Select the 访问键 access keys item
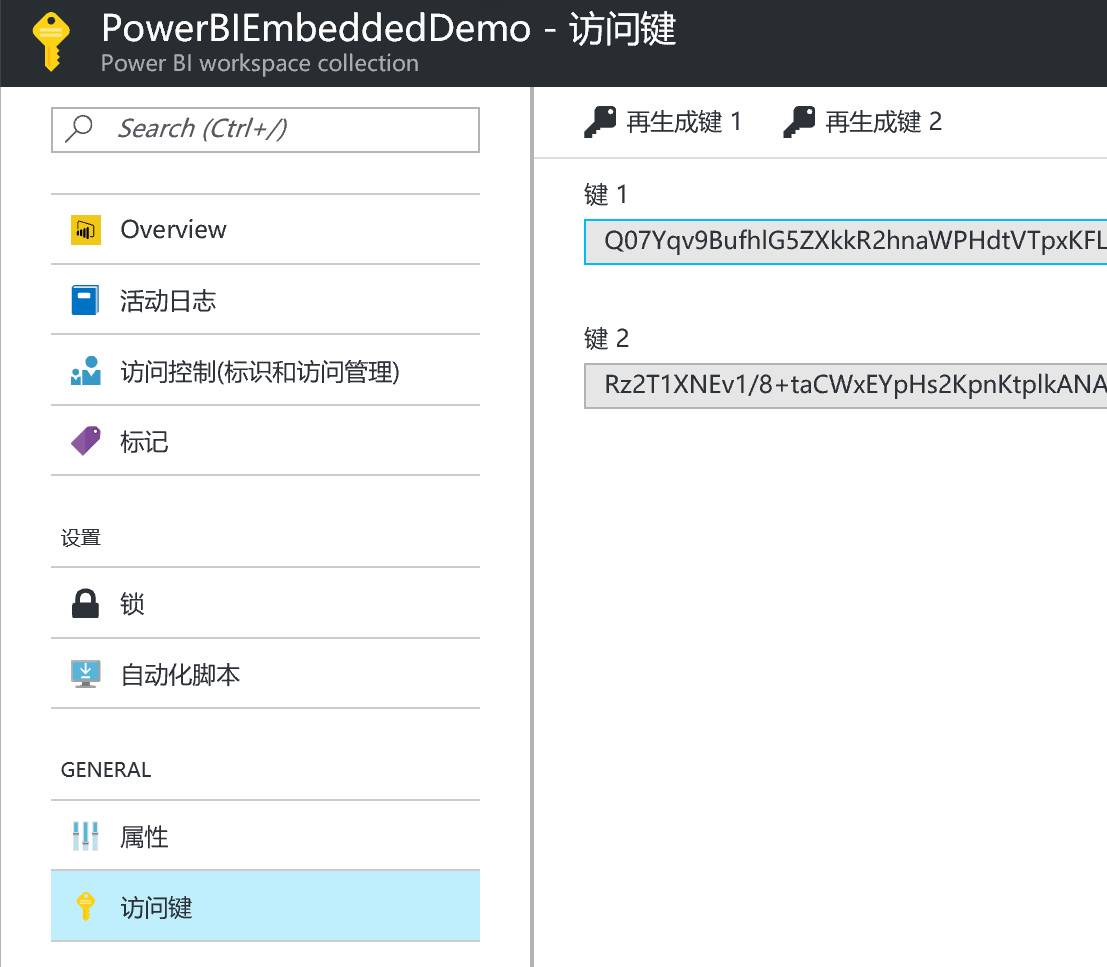Image resolution: width=1107 pixels, height=967 pixels. (265, 906)
